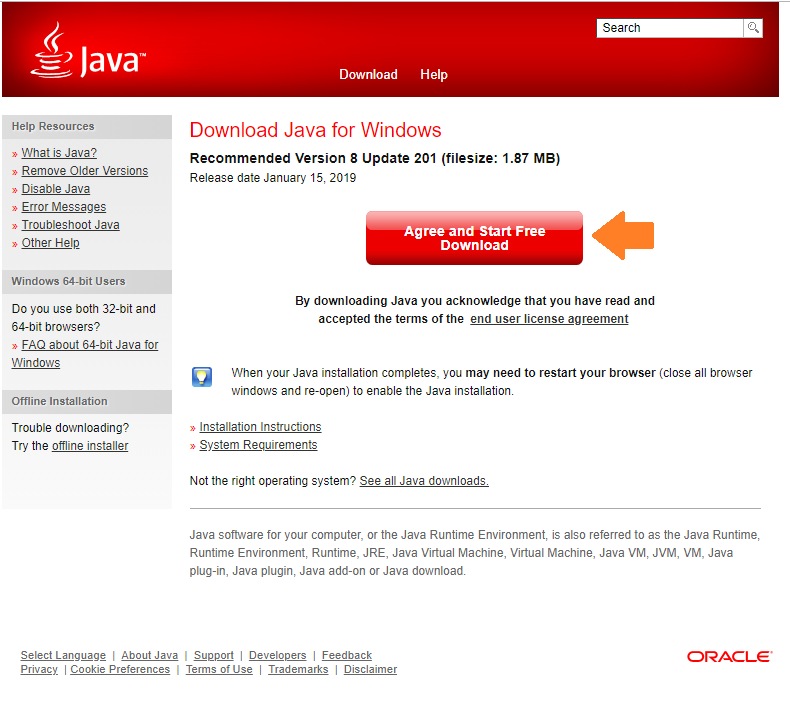Click See all Java downloads
The width and height of the screenshot is (790, 717).
424,481
